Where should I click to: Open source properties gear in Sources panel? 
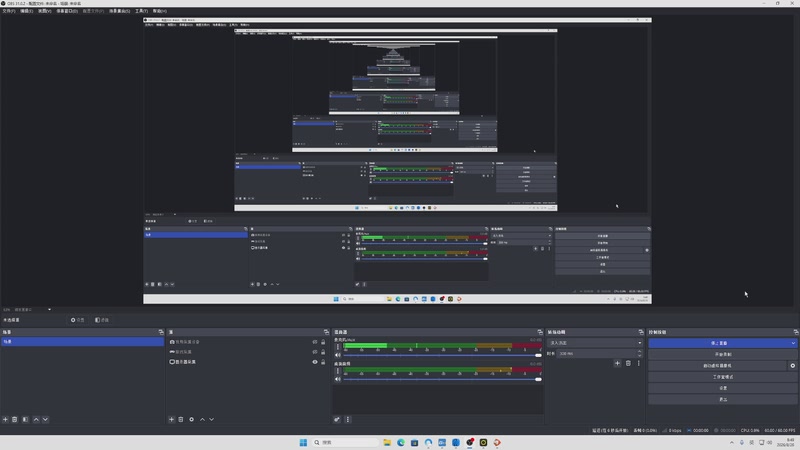click(x=191, y=419)
